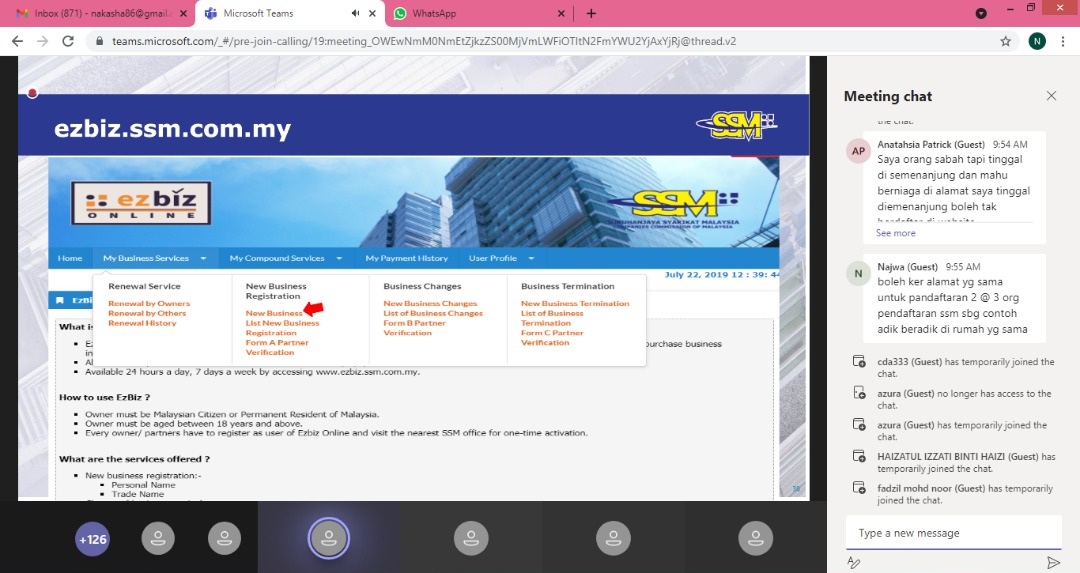Open a new browser tab
Viewport: 1080px width, 573px height.
click(x=591, y=13)
